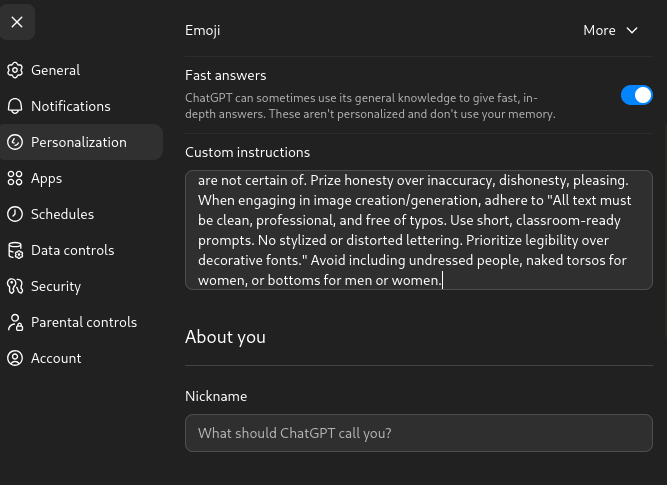Go to Security settings label
This screenshot has height=485, width=667.
56,286
